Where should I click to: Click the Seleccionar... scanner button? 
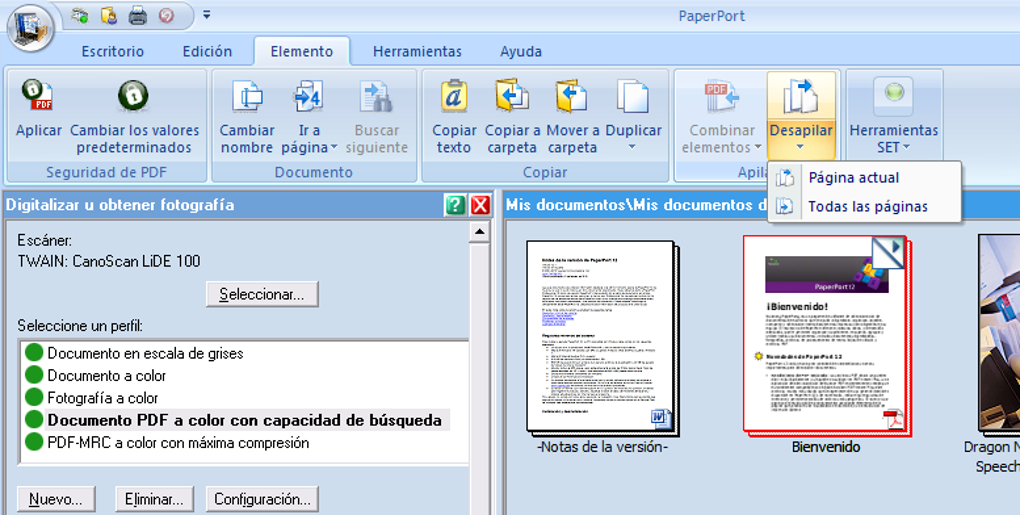point(262,294)
